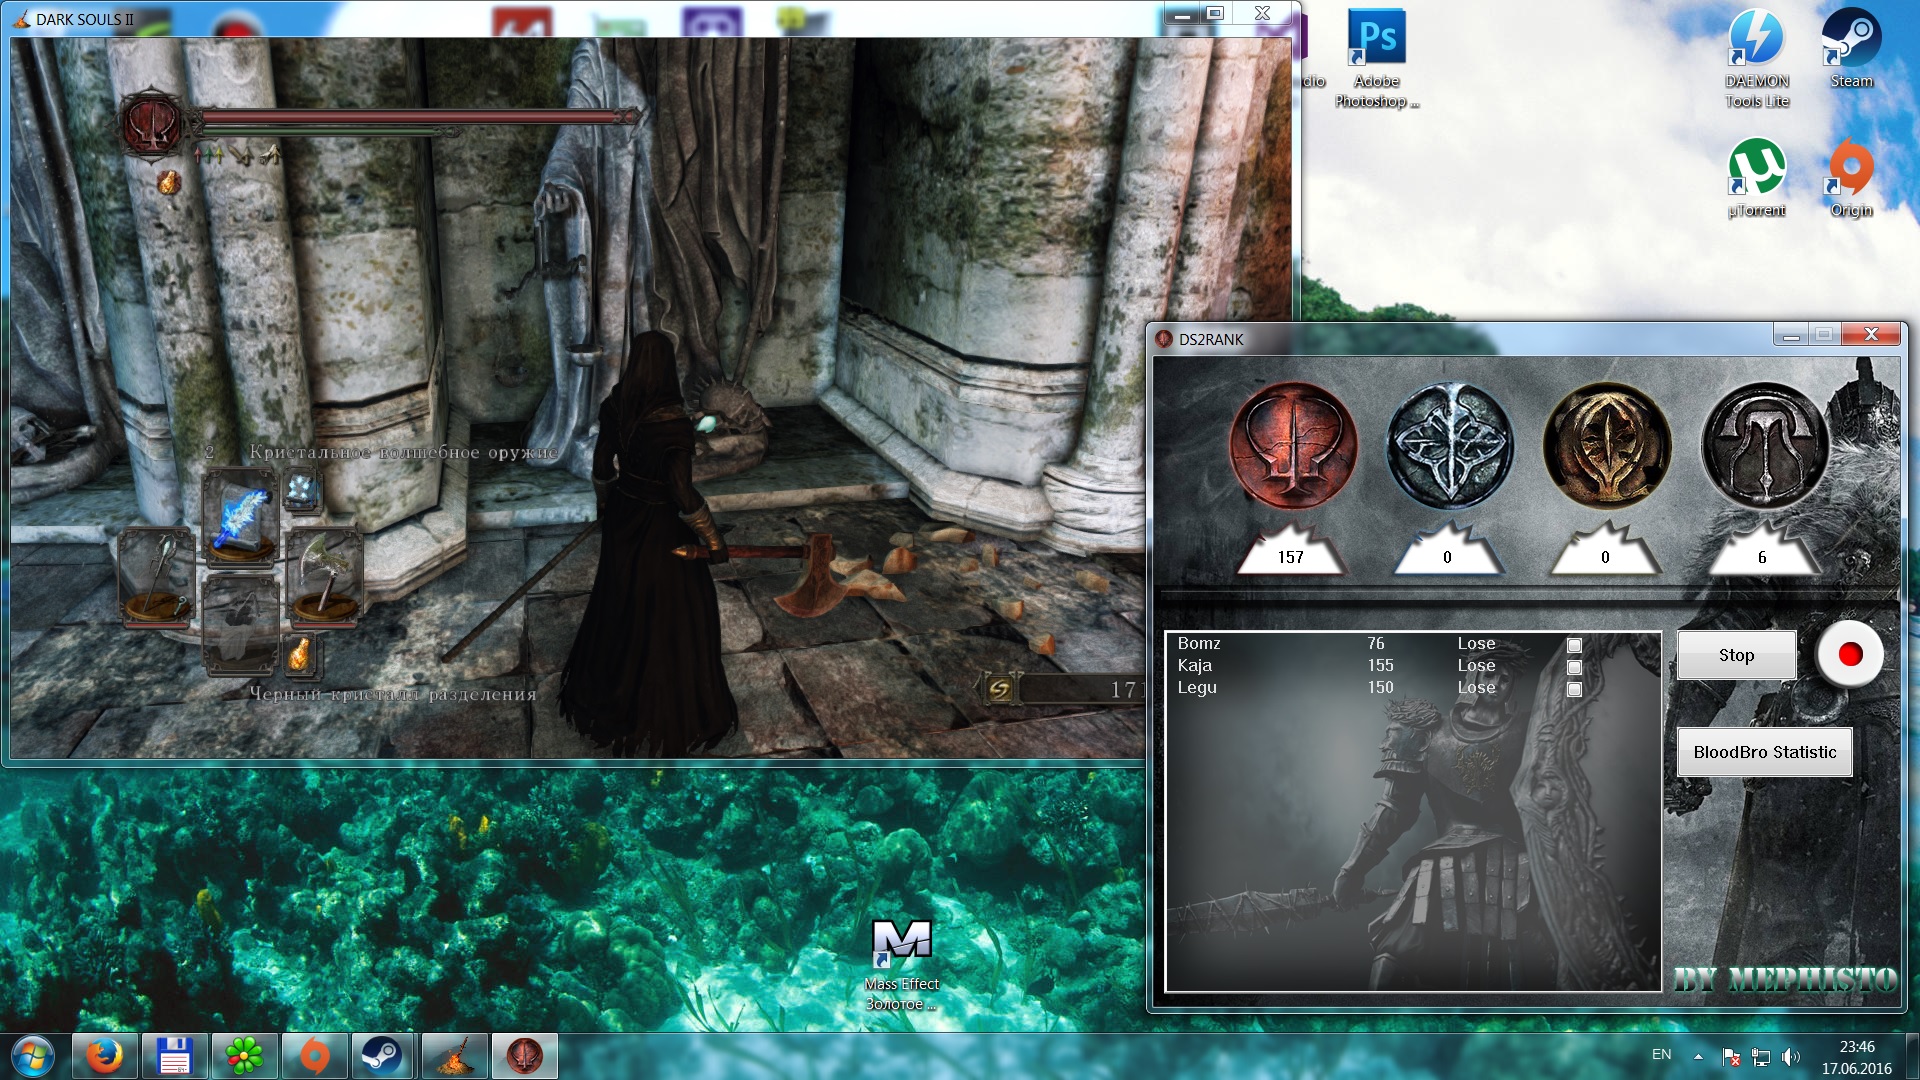This screenshot has width=1920, height=1080.
Task: Click the Lose result in the Bomz row
Action: tap(1476, 643)
